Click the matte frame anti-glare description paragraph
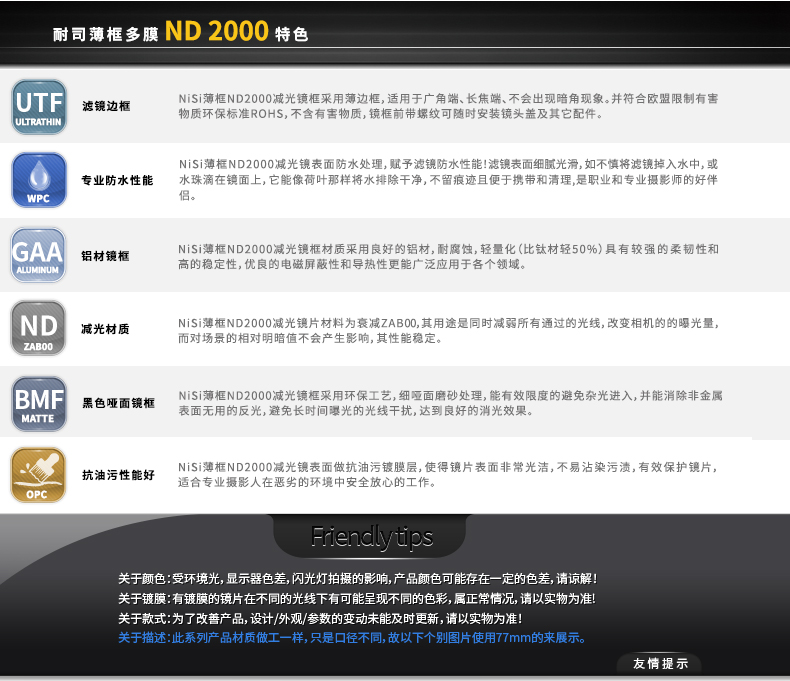 pos(450,403)
